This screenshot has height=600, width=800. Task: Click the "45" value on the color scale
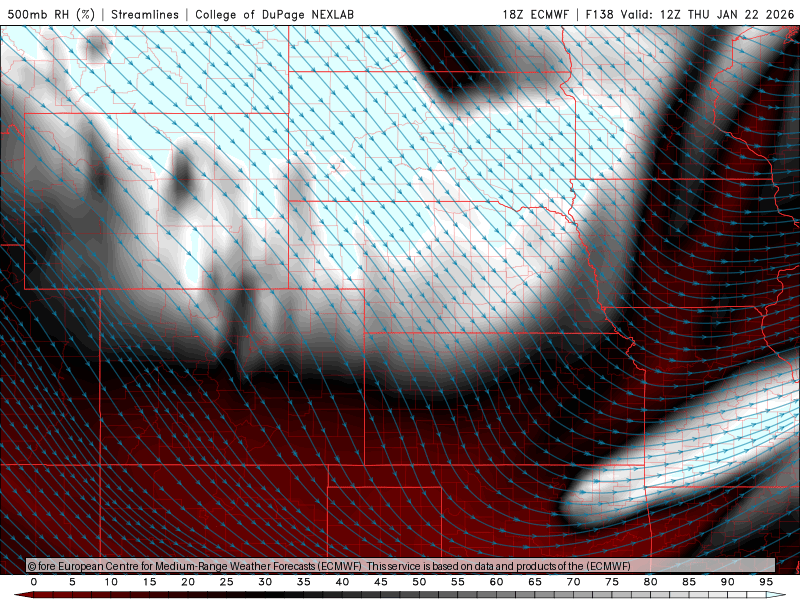[x=381, y=582]
